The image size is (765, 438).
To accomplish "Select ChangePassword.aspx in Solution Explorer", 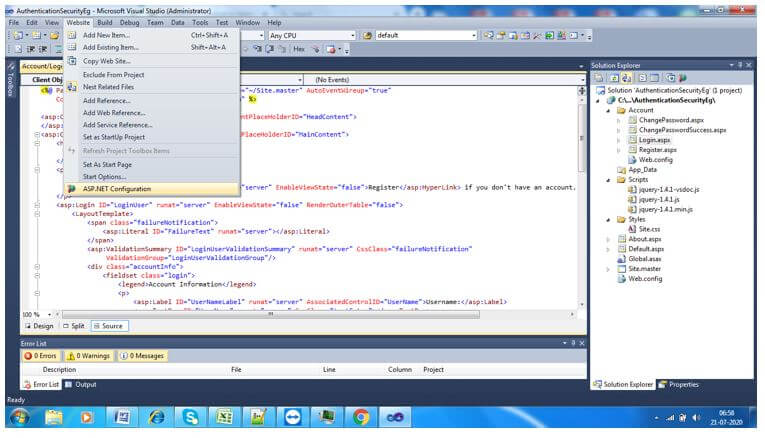I will point(671,120).
